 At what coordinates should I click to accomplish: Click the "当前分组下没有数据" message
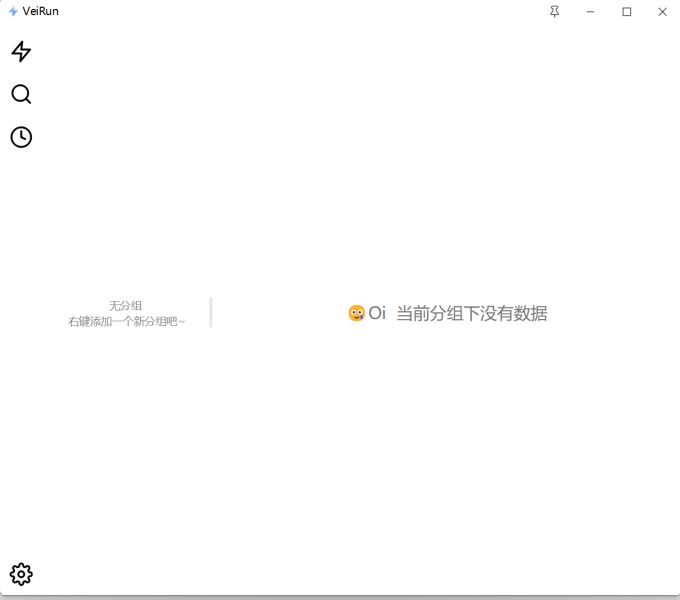pyautogui.click(x=471, y=313)
